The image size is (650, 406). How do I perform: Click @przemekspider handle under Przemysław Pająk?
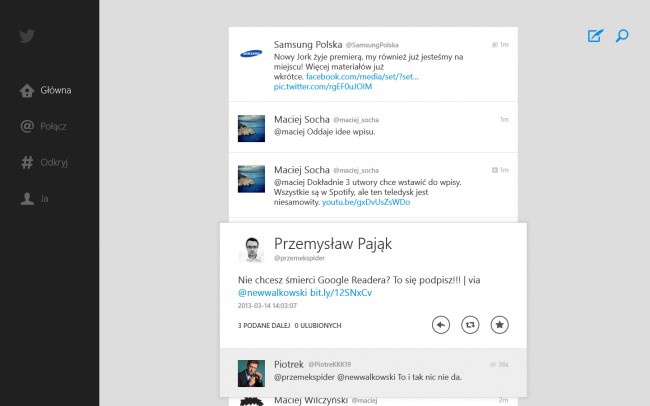pyautogui.click(x=299, y=258)
